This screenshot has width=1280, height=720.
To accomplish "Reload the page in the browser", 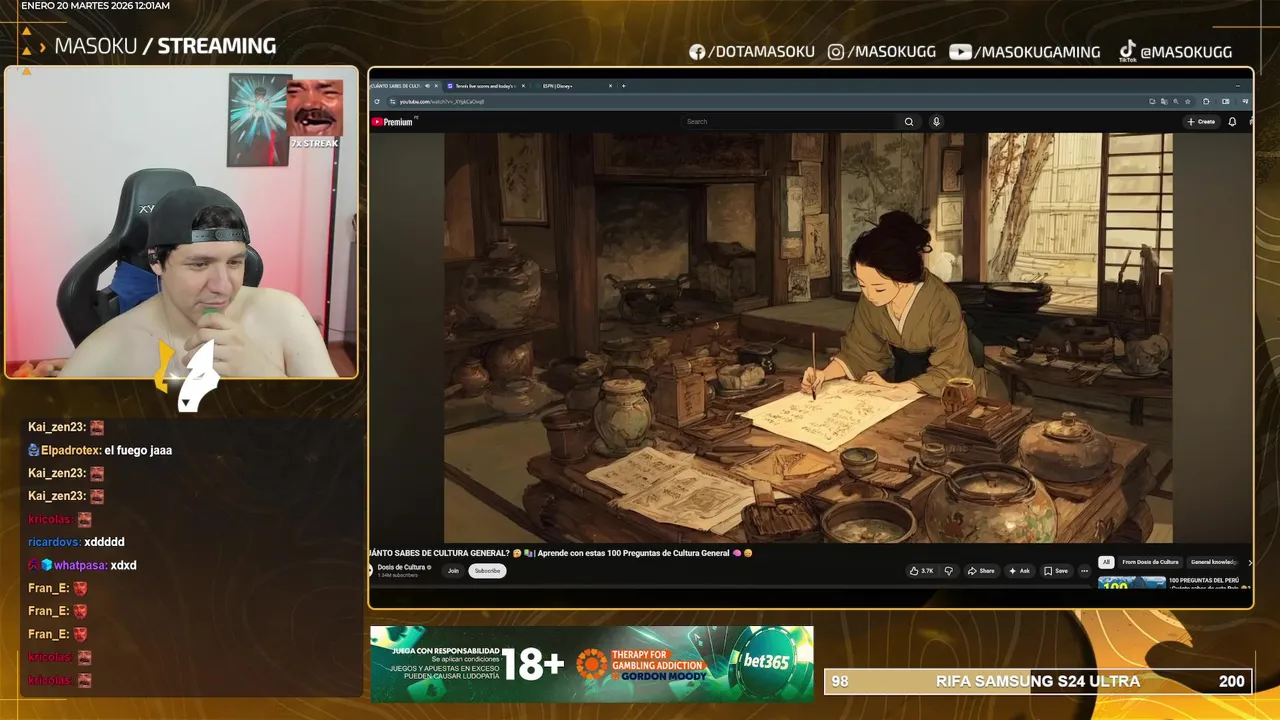I will click(x=377, y=101).
